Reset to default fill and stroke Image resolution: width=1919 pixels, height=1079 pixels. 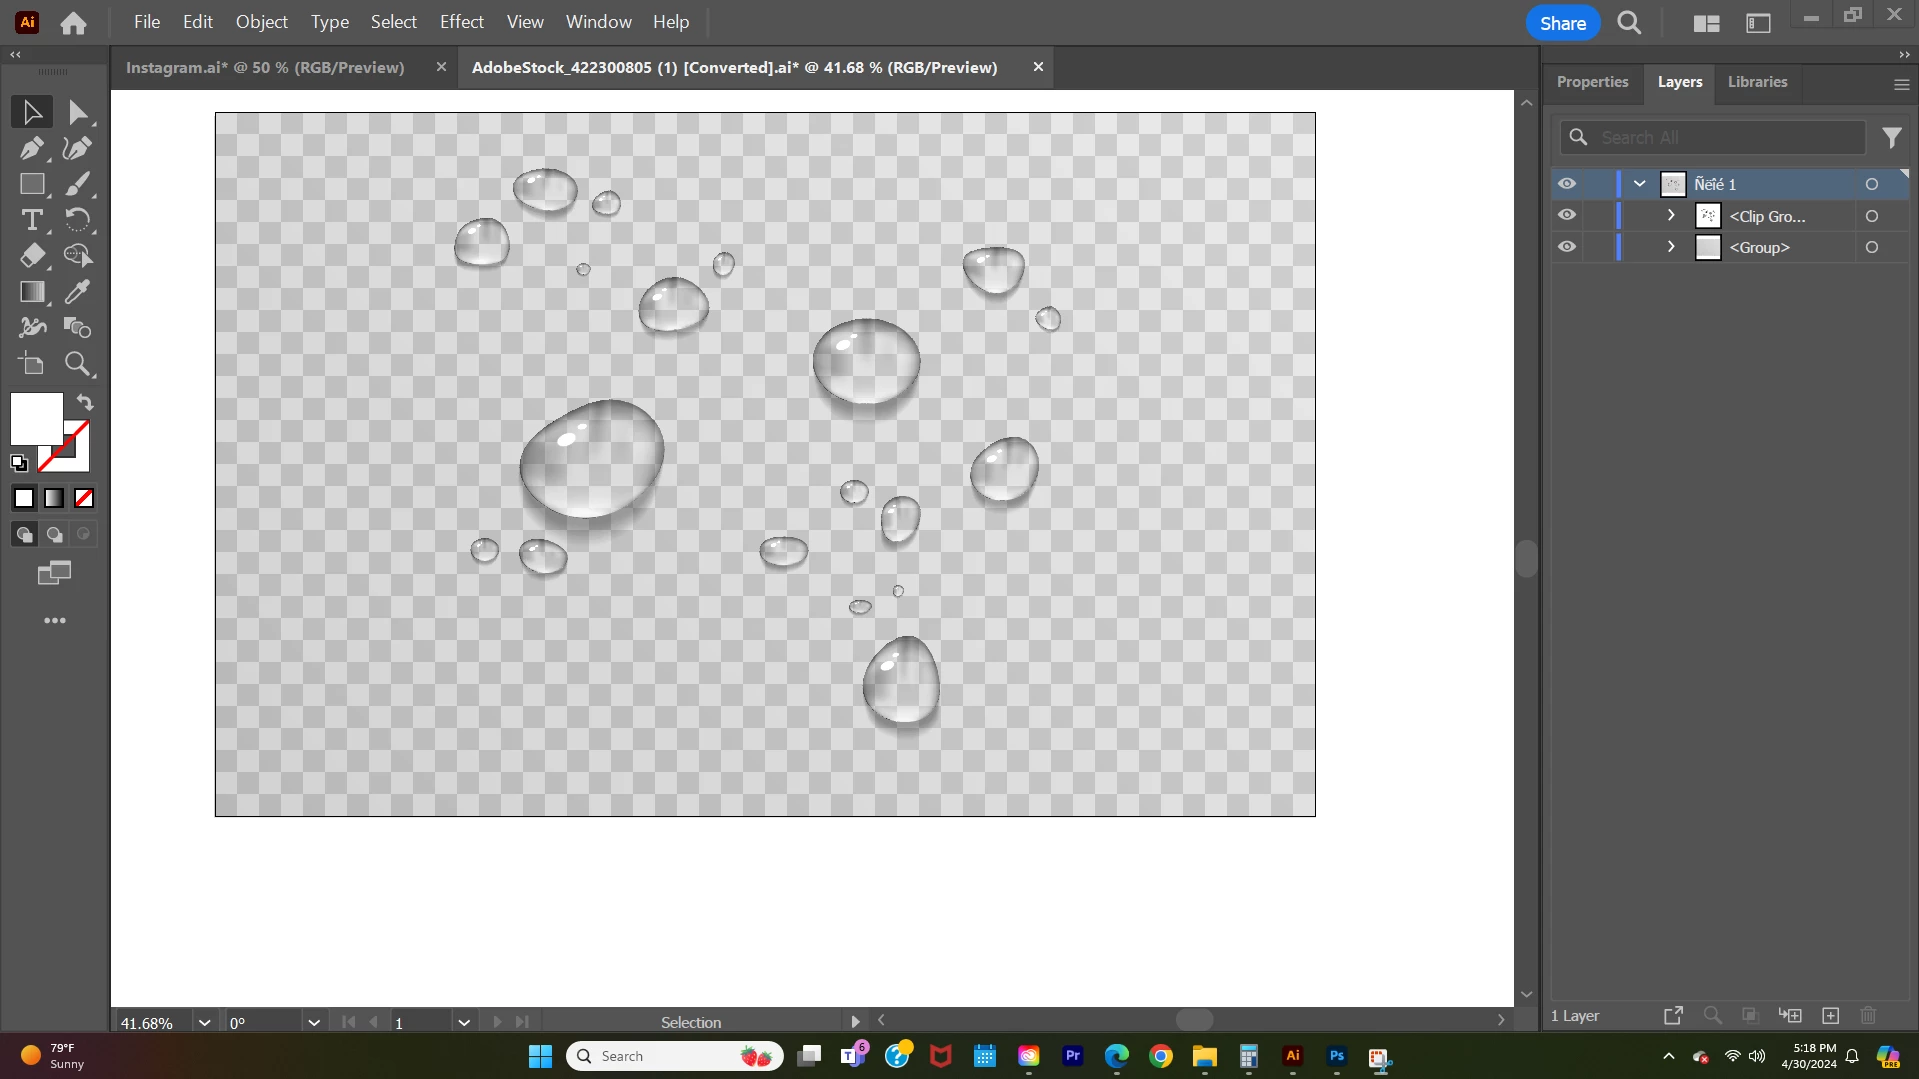(x=19, y=463)
